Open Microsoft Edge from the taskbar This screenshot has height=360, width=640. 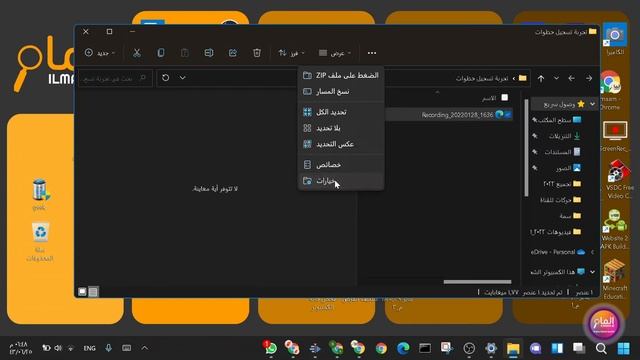403,348
